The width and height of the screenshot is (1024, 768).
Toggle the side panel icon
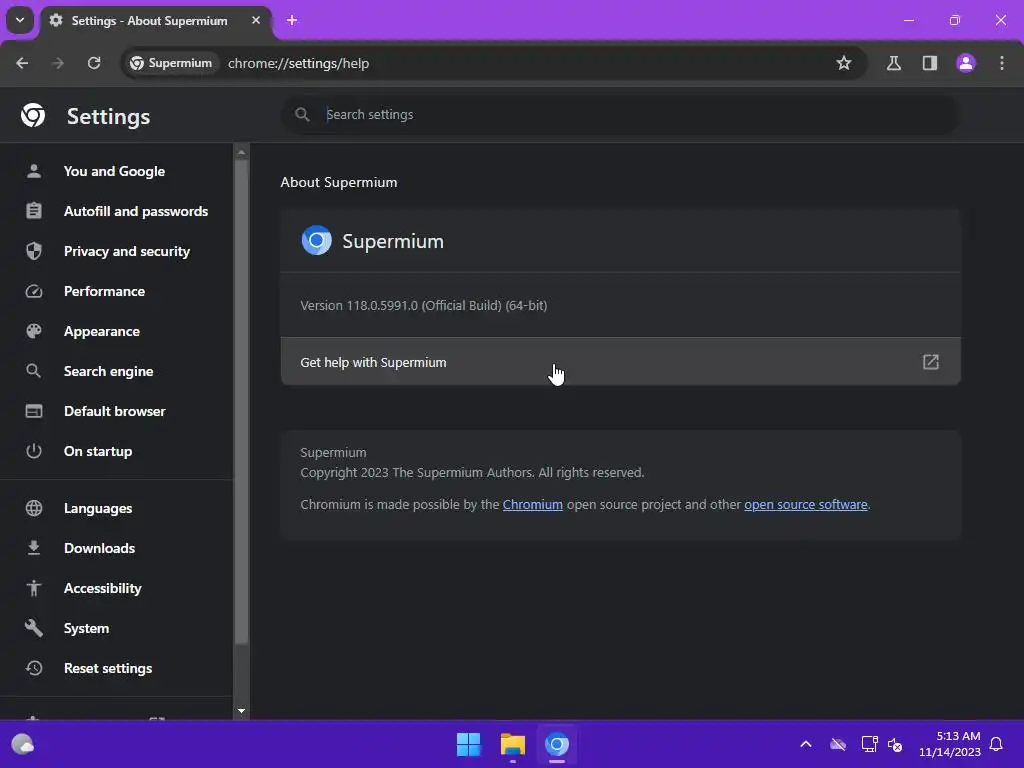point(929,63)
